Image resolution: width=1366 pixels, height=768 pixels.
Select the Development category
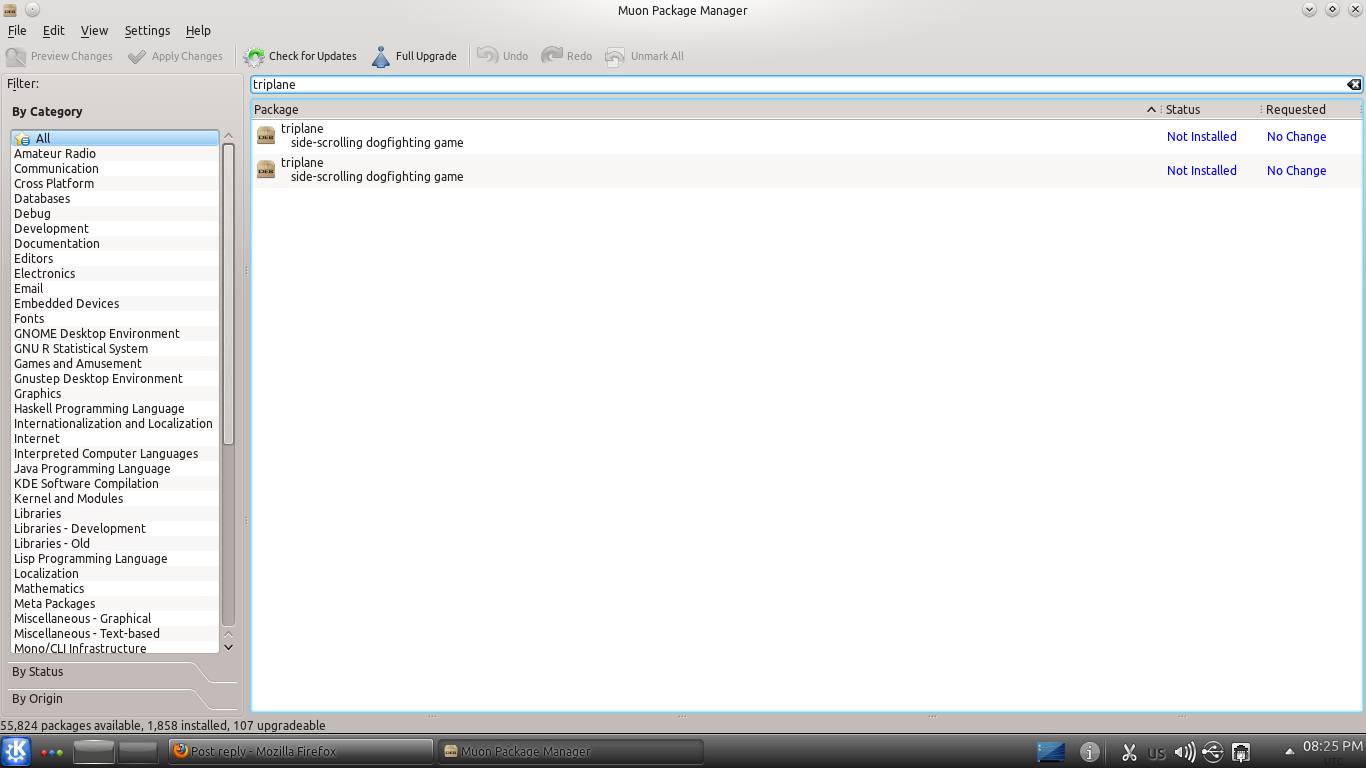pyautogui.click(x=51, y=229)
